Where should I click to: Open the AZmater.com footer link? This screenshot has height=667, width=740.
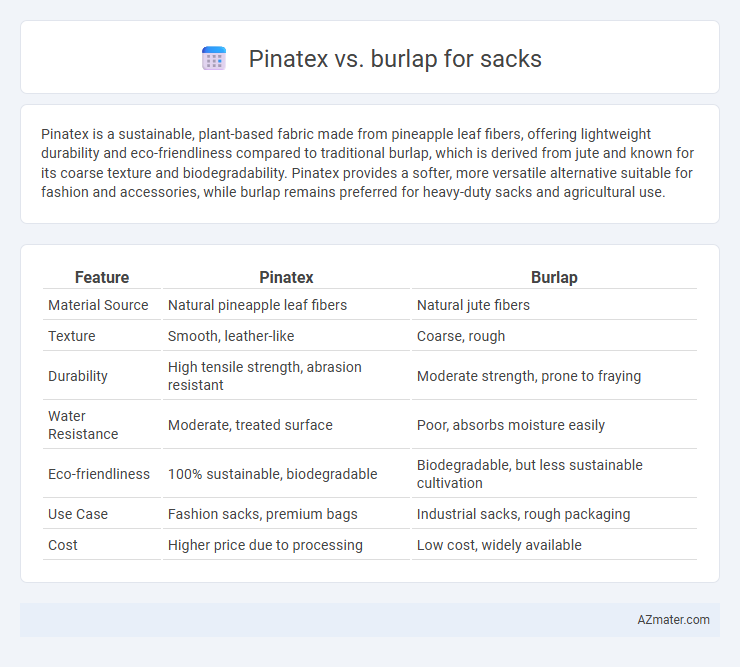673,620
